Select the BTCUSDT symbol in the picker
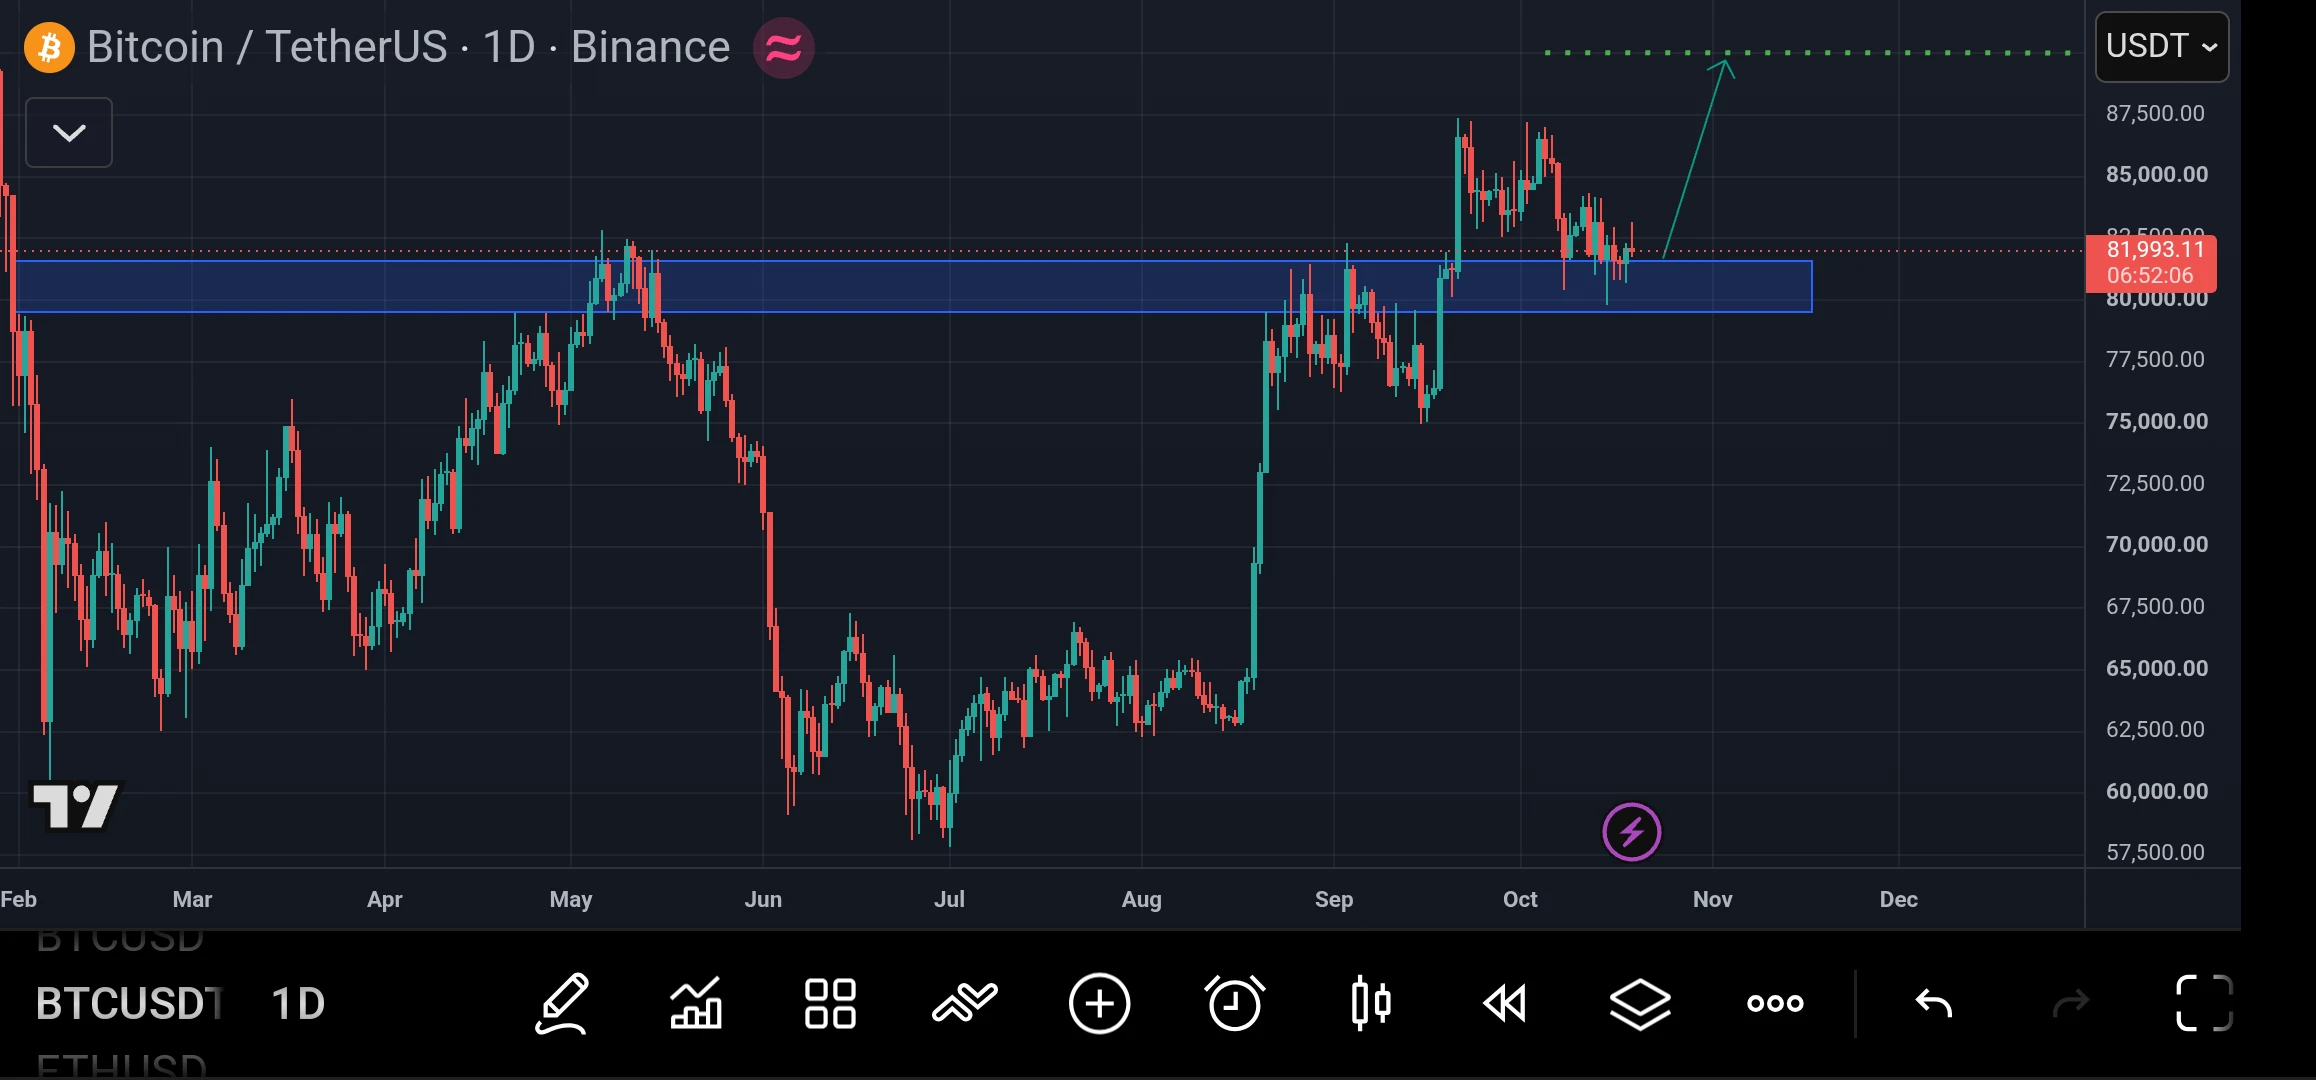This screenshot has height=1080, width=2316. pyautogui.click(x=129, y=1004)
